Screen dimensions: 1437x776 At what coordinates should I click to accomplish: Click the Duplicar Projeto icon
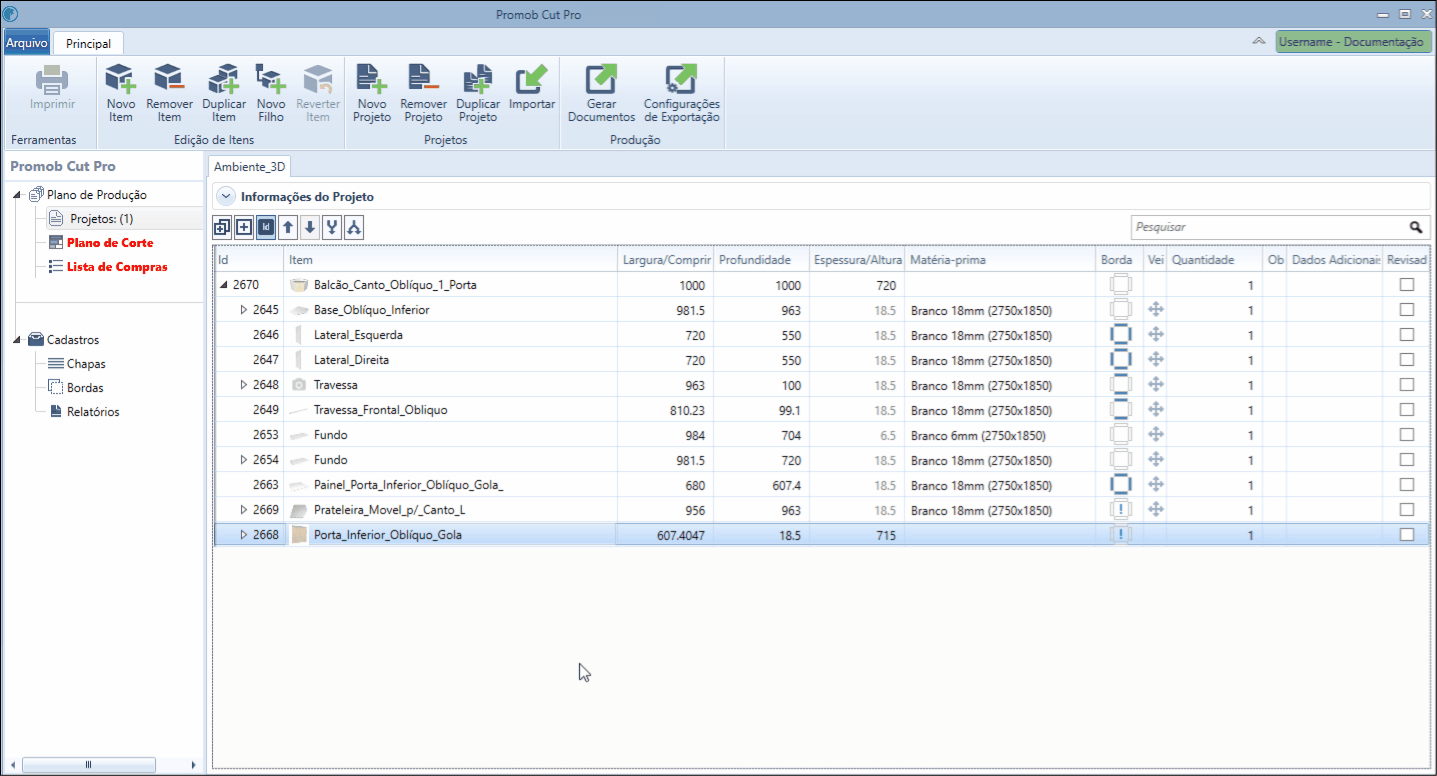click(478, 79)
